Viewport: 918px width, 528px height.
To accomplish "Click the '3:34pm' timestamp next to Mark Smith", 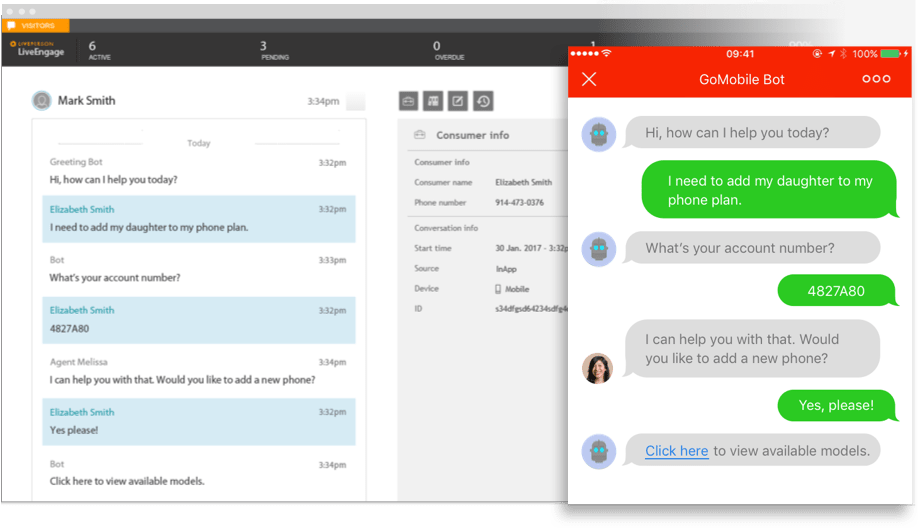I will click(323, 101).
